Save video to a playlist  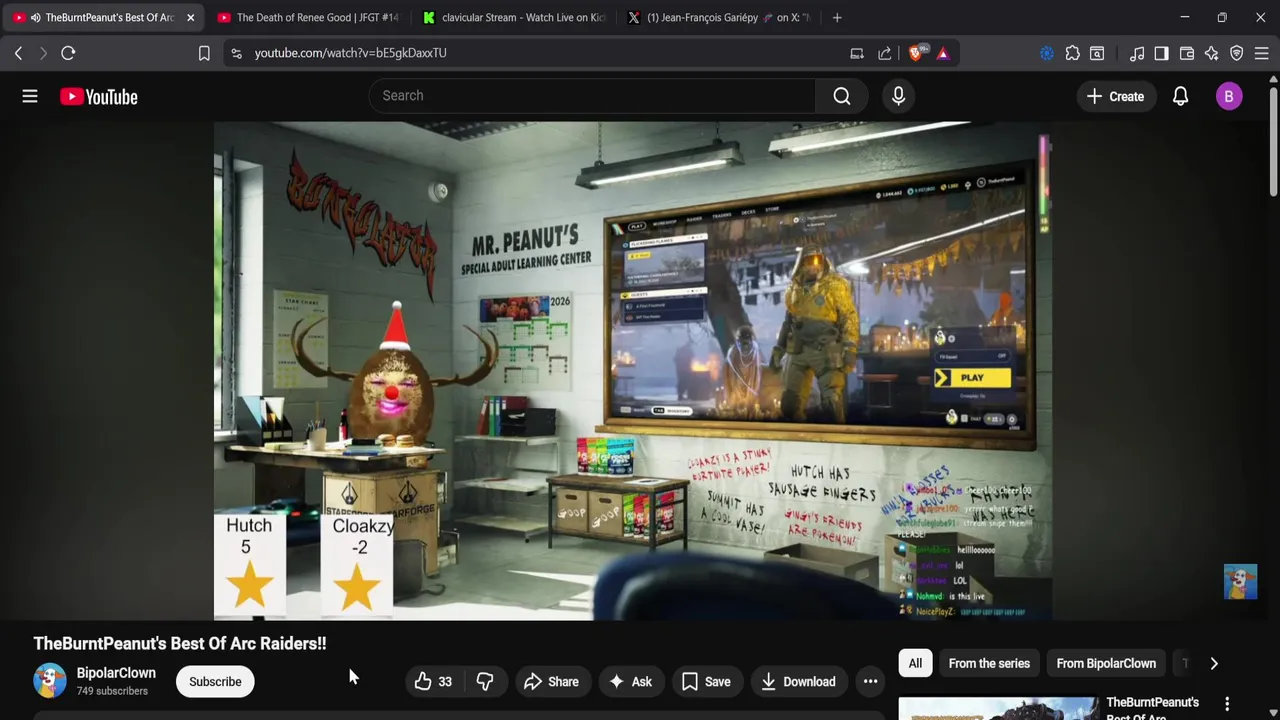pos(706,682)
